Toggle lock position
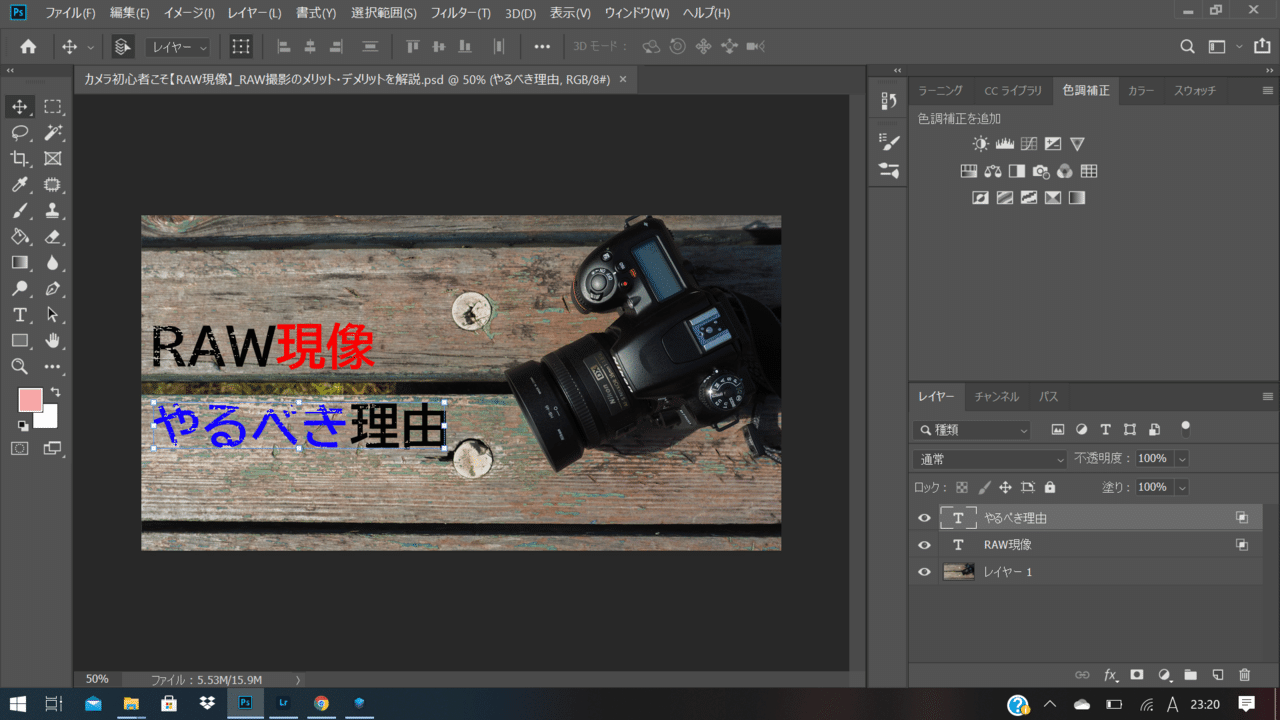Screen dimensions: 1280x720 1006,487
